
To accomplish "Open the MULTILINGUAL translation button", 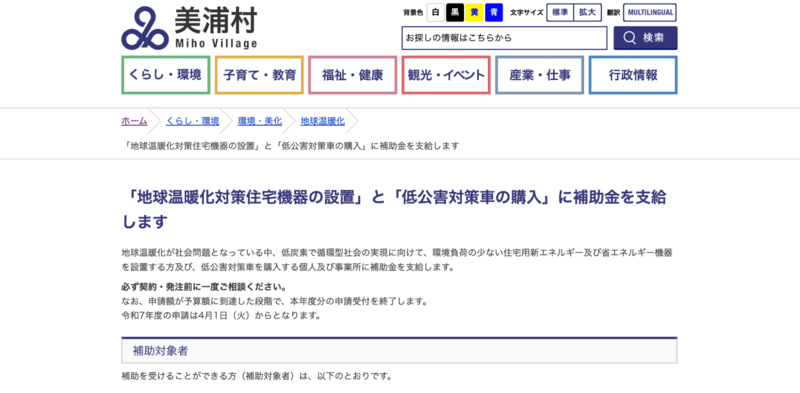I will coord(650,13).
